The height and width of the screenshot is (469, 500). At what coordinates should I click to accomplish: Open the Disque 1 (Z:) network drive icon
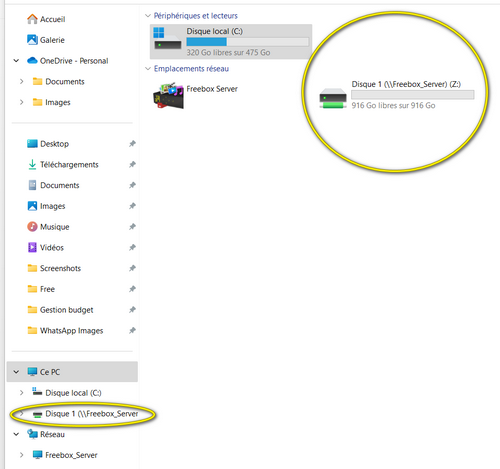333,98
